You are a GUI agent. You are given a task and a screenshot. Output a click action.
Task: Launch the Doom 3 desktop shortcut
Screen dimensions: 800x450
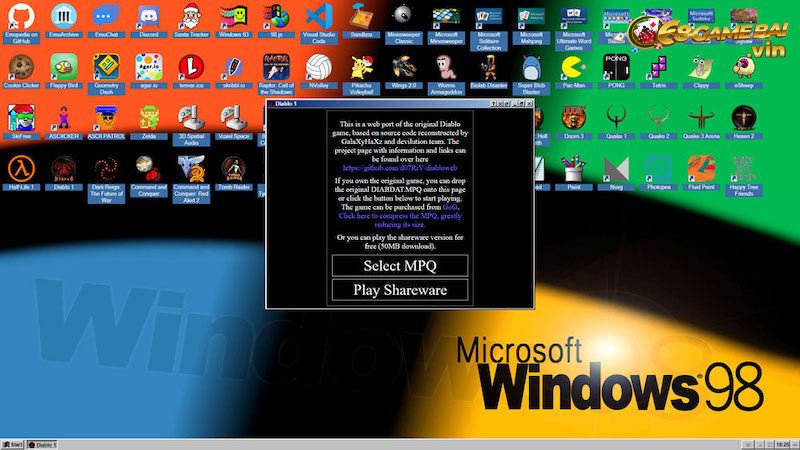tap(574, 117)
